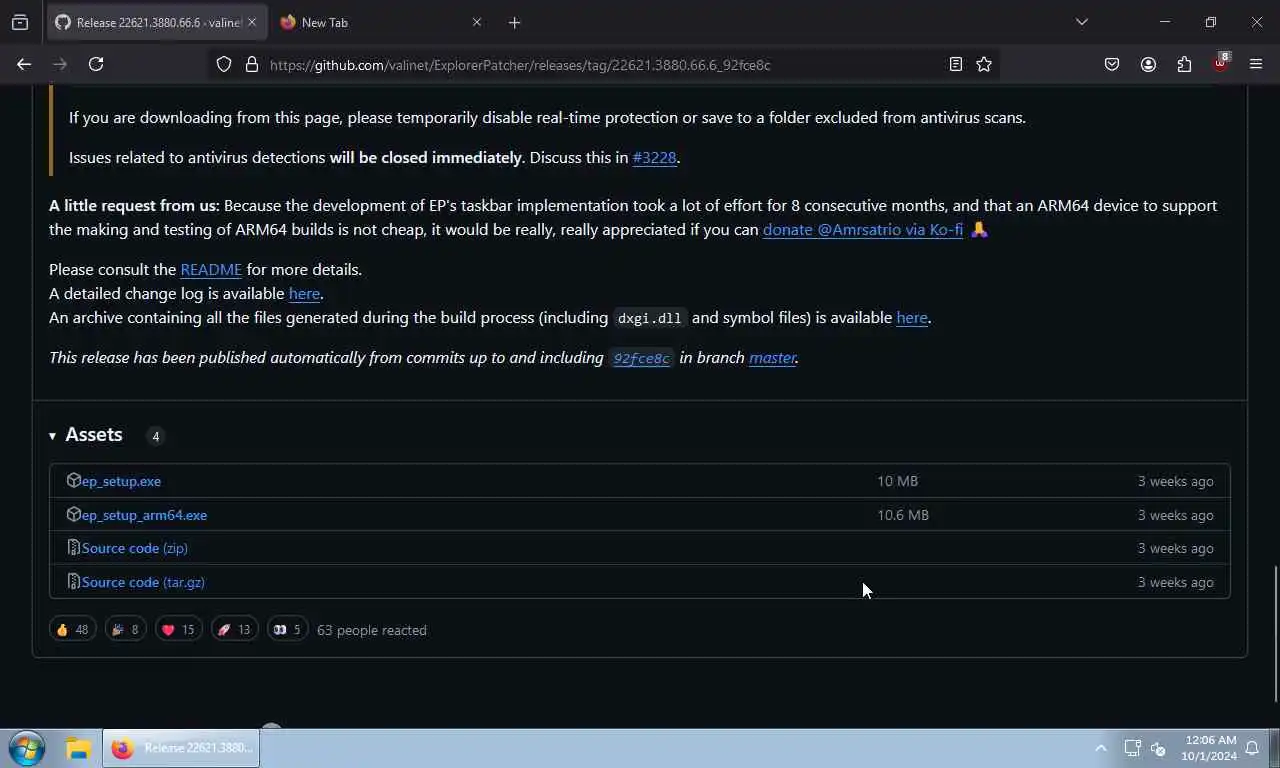Click the Firefox taskbar window button
This screenshot has height=768, width=1280.
pyautogui.click(x=181, y=748)
